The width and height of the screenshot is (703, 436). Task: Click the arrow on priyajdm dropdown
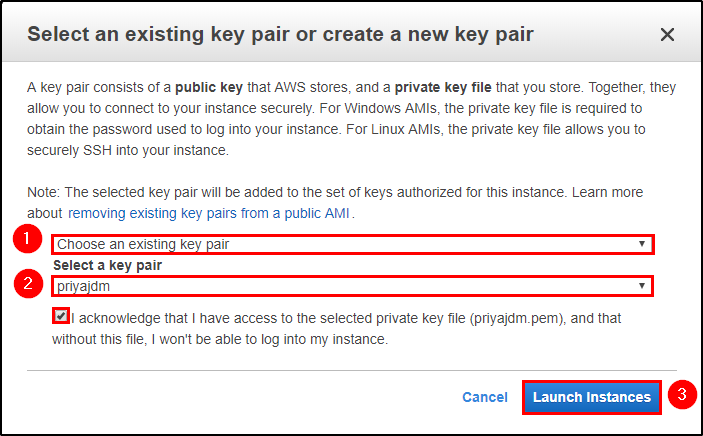click(642, 286)
